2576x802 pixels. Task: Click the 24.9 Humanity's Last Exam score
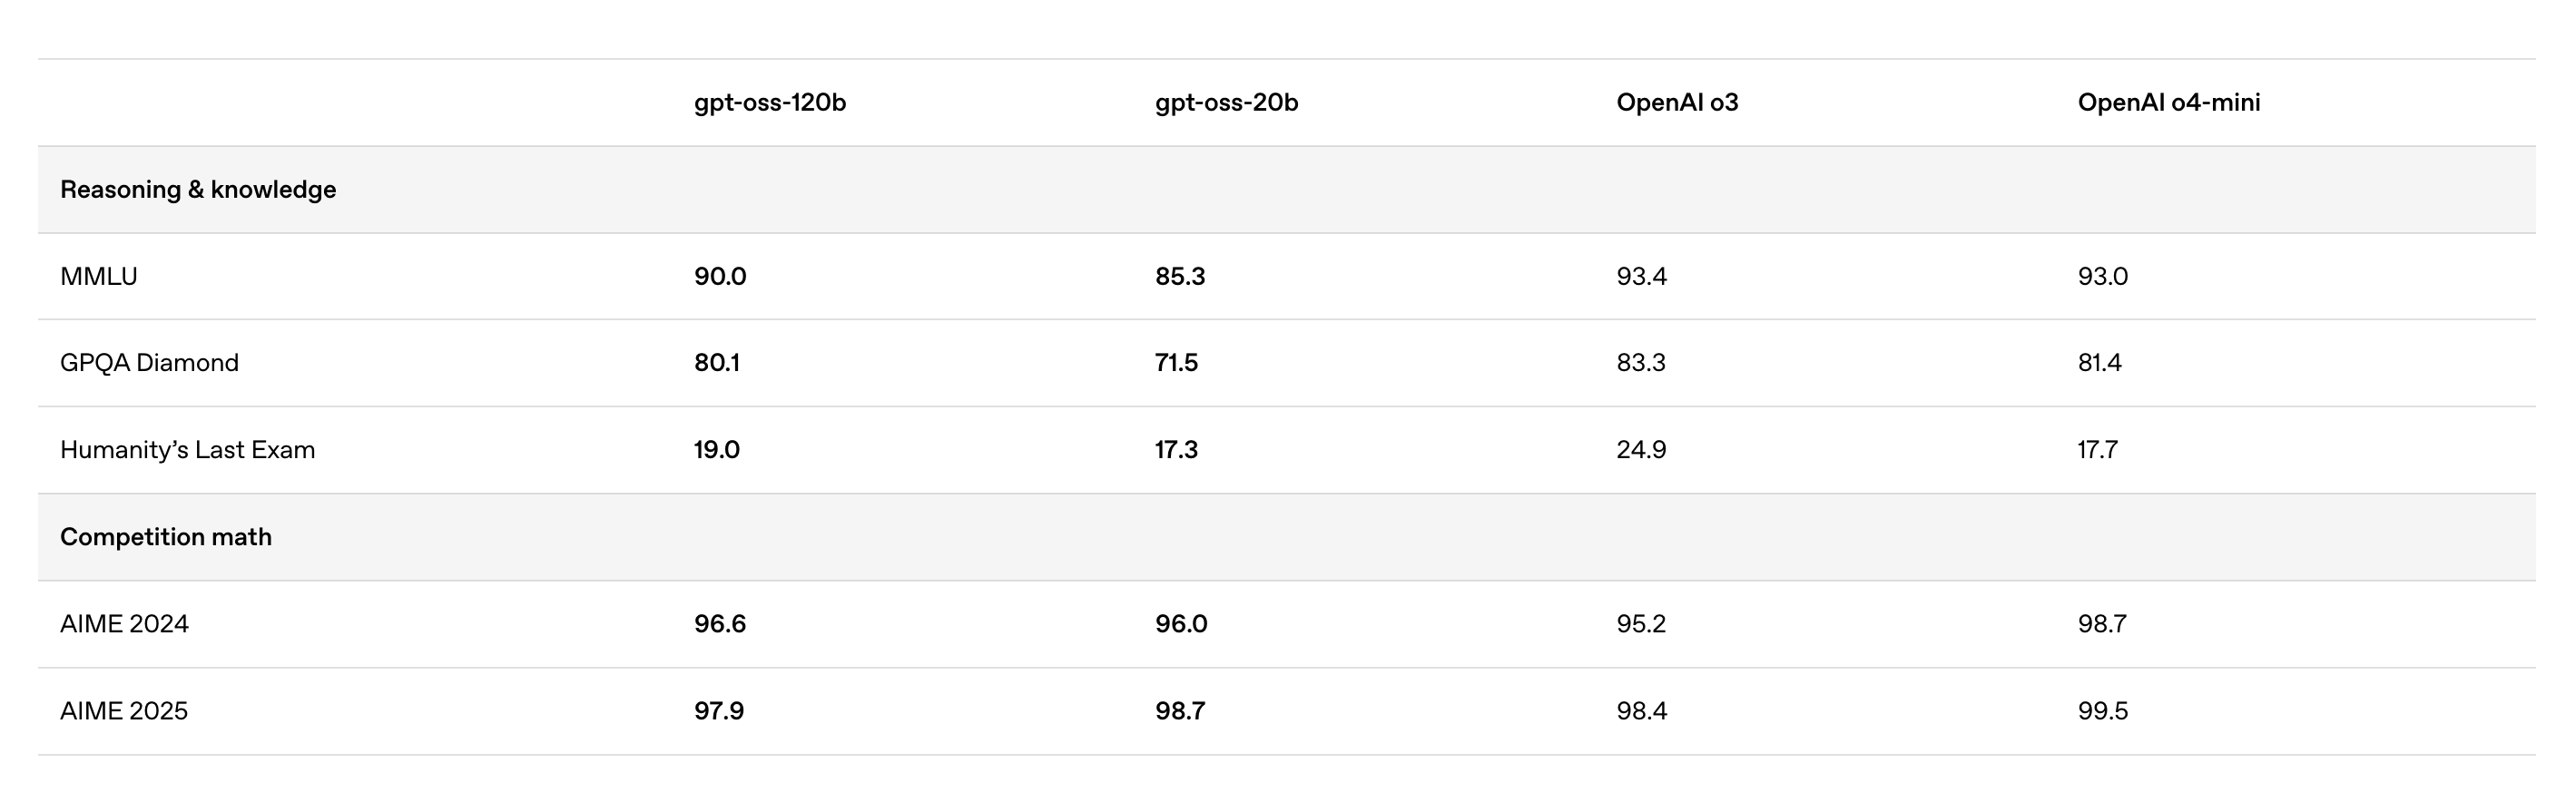pos(1641,450)
